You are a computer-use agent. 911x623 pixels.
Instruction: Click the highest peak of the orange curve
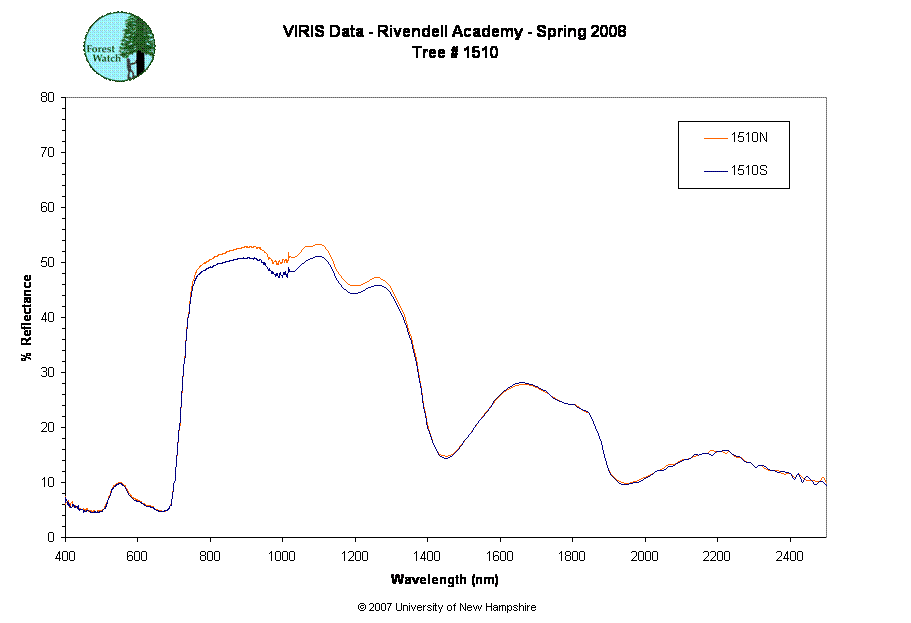click(319, 245)
